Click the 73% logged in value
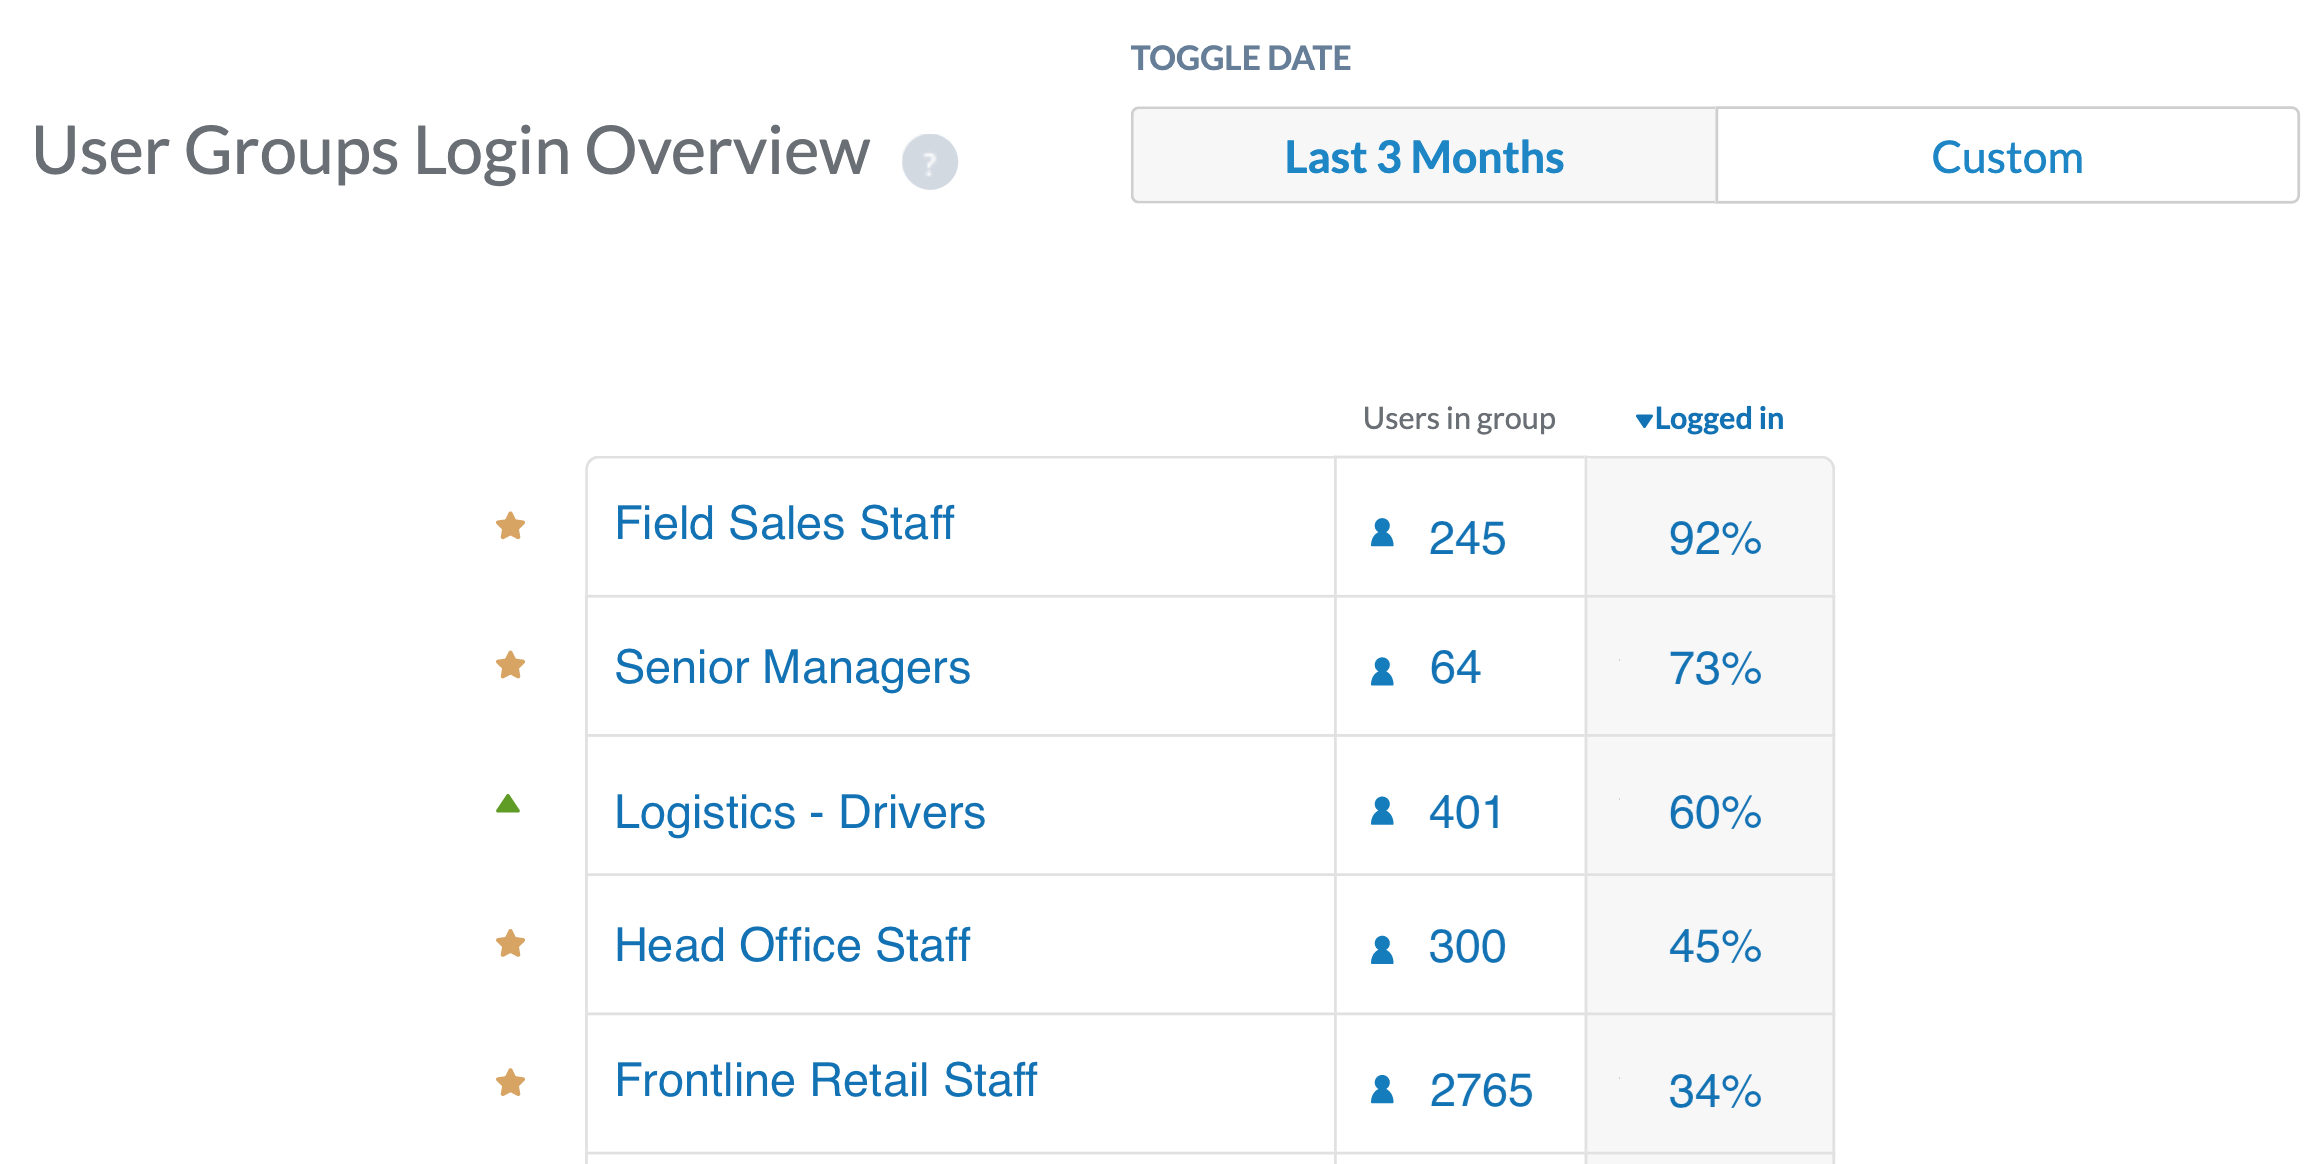This screenshot has width=2322, height=1164. pos(1715,669)
